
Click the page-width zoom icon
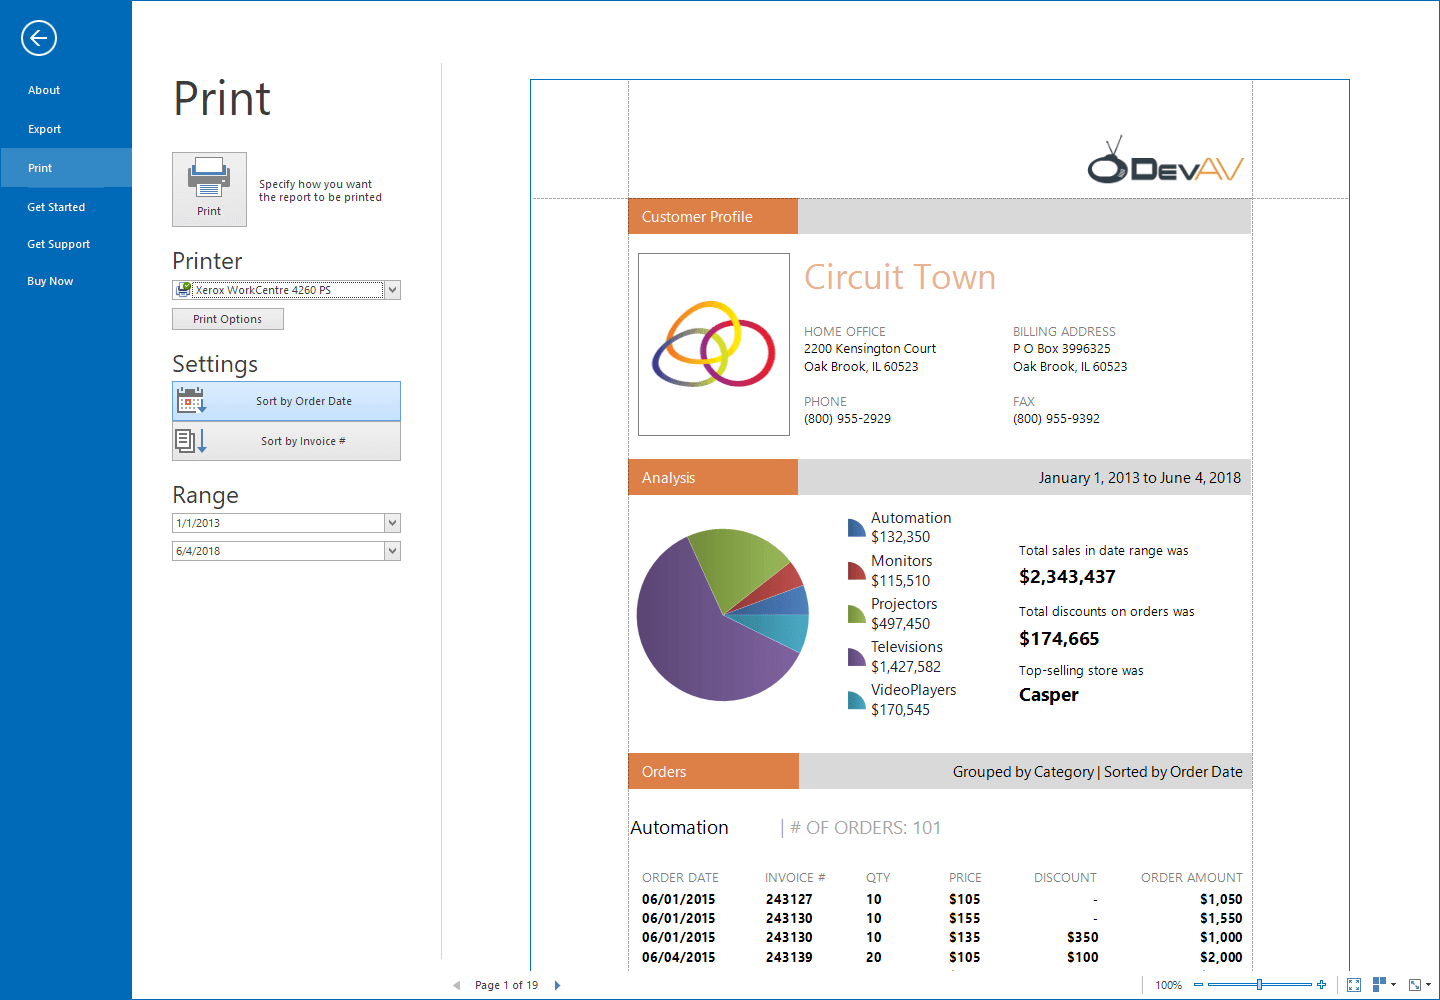[x=1415, y=984]
